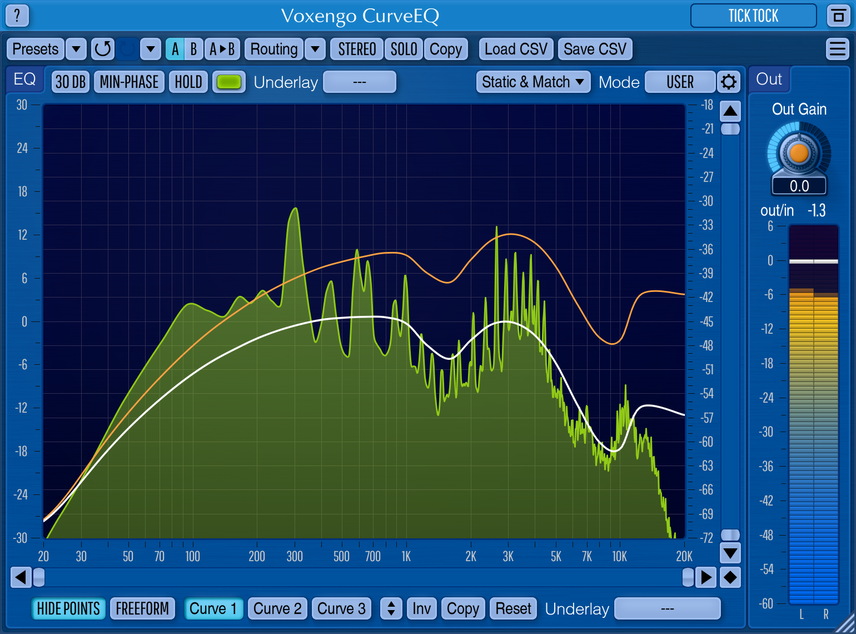Click the horizontal scroll left arrow
Viewport: 856px width, 634px height.
click(x=20, y=577)
